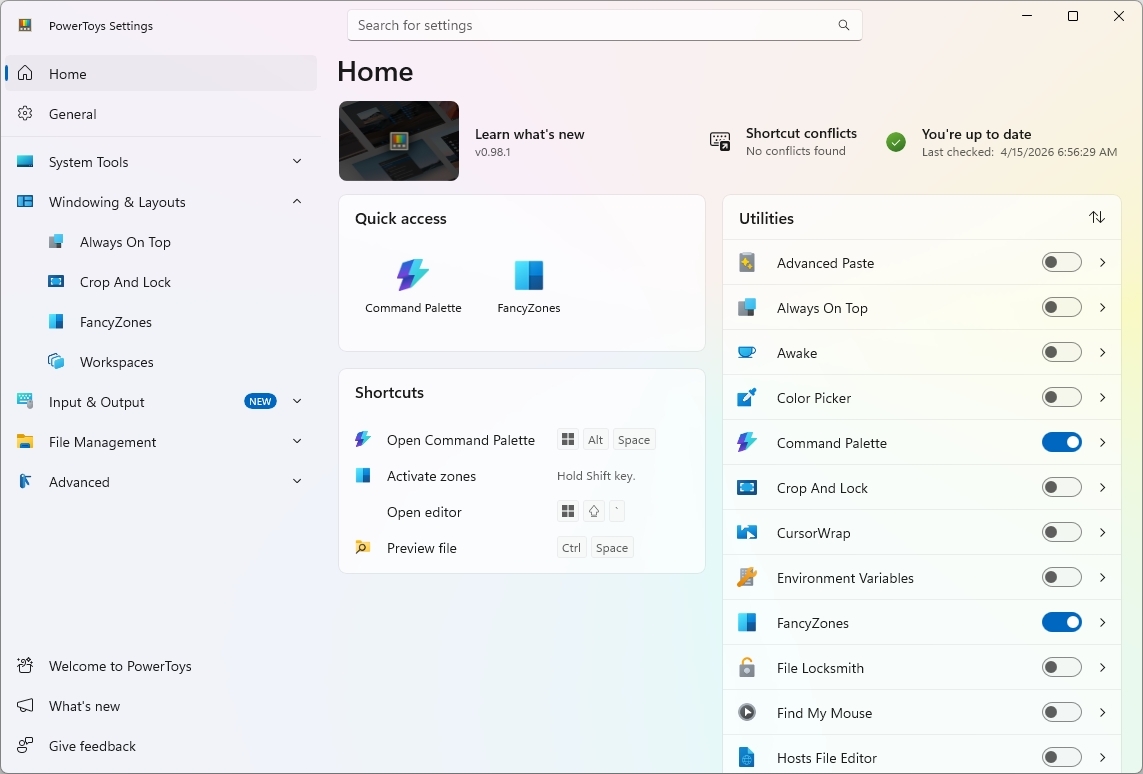Open FancyZones from Quick access
Image resolution: width=1143 pixels, height=774 pixels.
pyautogui.click(x=528, y=272)
